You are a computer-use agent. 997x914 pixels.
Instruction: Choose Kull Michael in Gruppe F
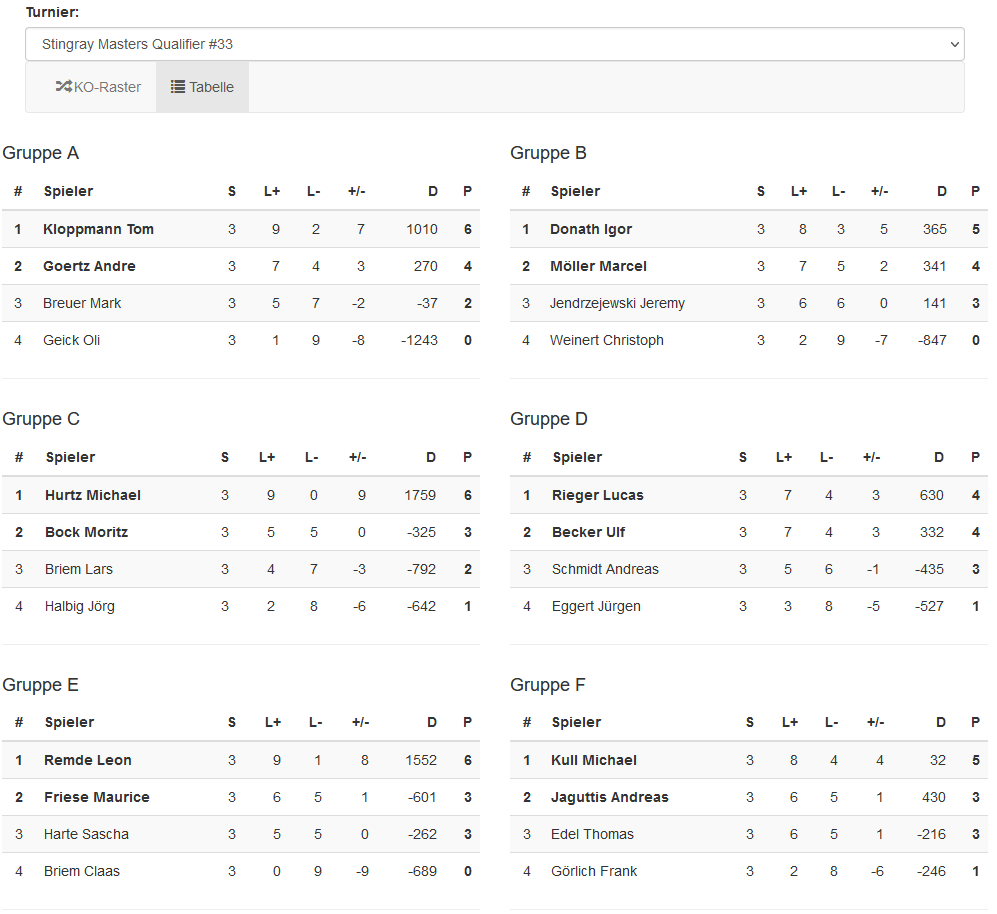tap(593, 760)
